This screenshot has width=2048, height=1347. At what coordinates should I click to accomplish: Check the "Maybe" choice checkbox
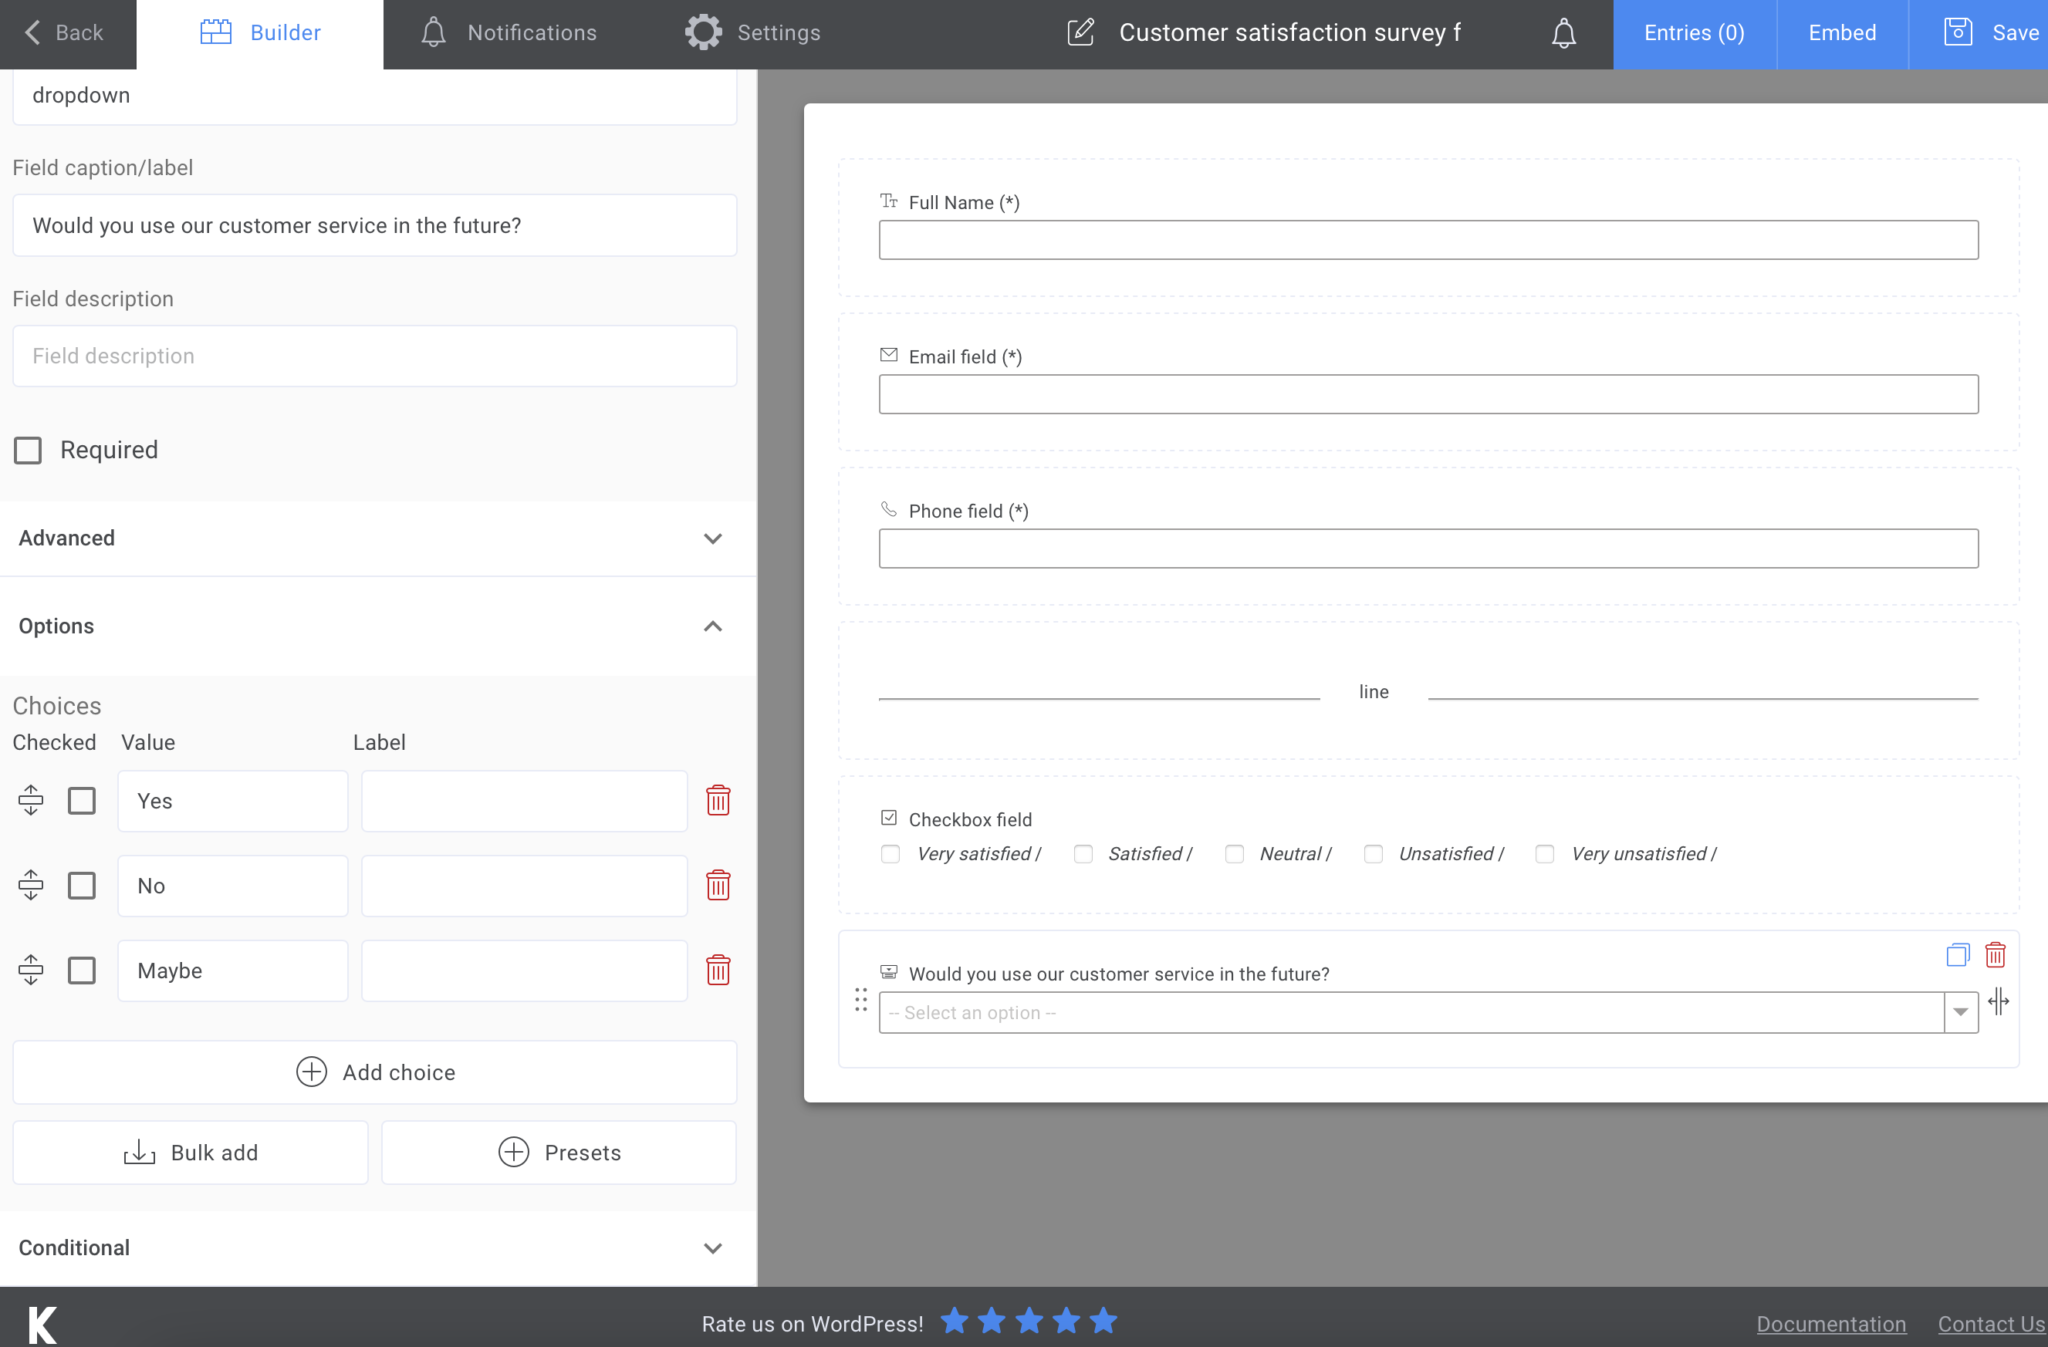(81, 969)
